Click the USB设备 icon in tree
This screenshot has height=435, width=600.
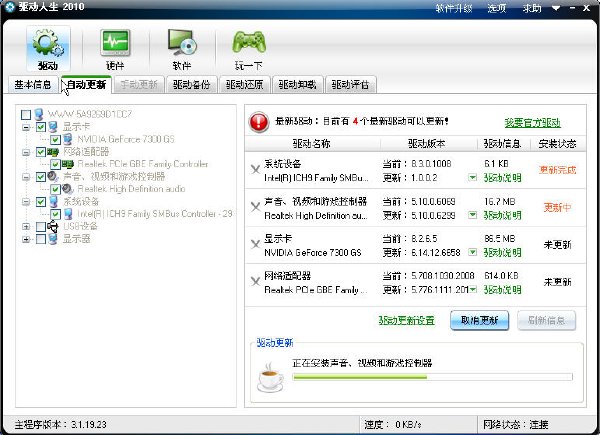click(x=53, y=226)
